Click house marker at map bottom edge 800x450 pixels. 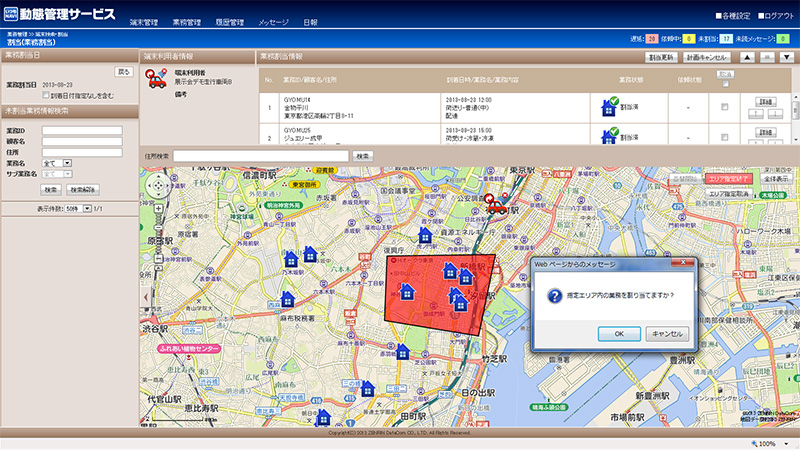tap(323, 418)
